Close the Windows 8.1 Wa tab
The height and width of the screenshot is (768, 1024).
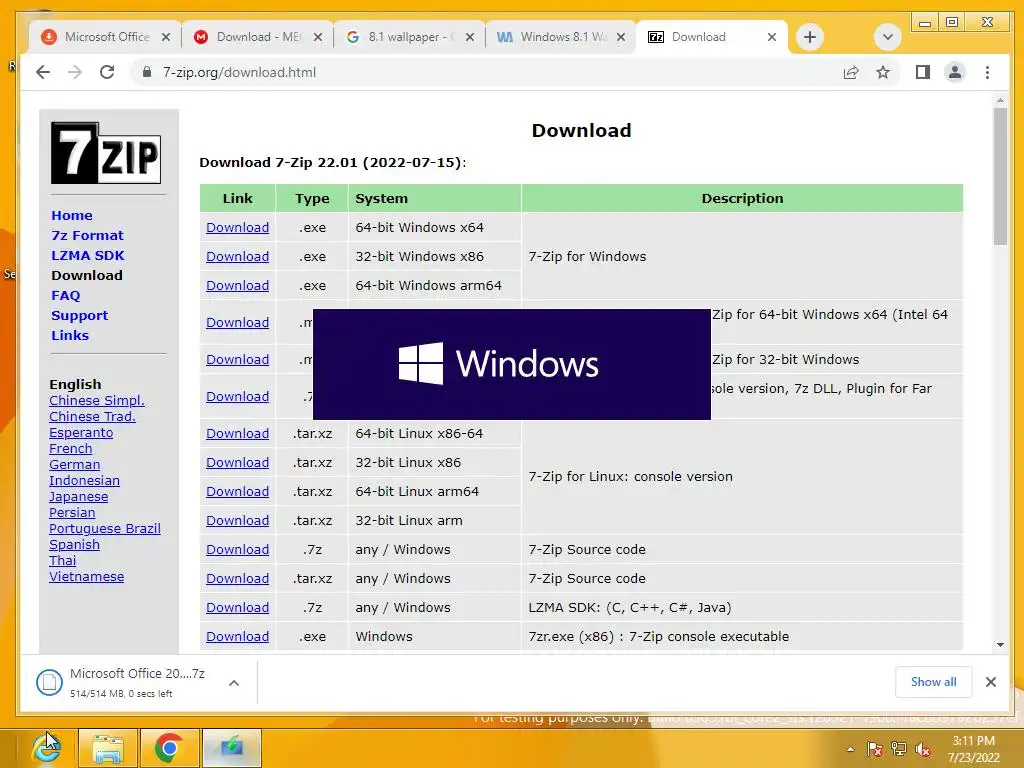tap(621, 37)
